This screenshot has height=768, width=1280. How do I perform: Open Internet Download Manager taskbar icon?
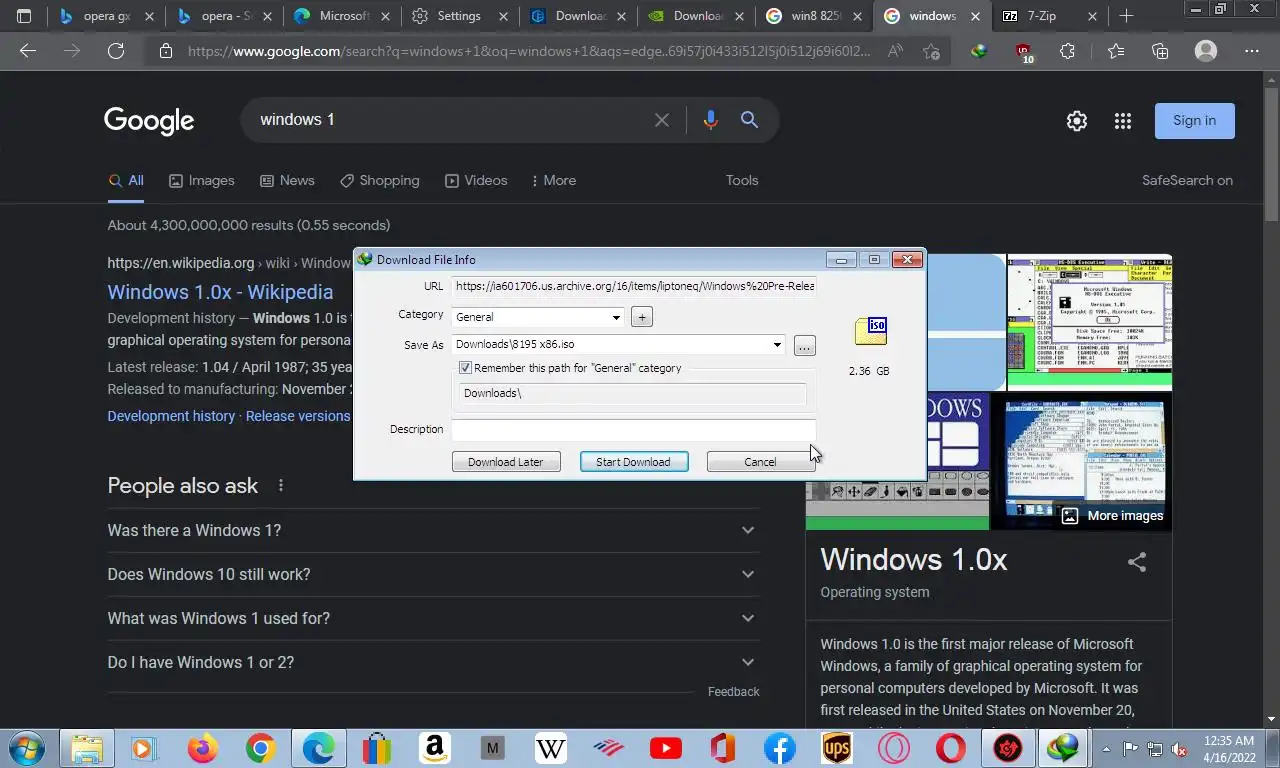(1063, 748)
